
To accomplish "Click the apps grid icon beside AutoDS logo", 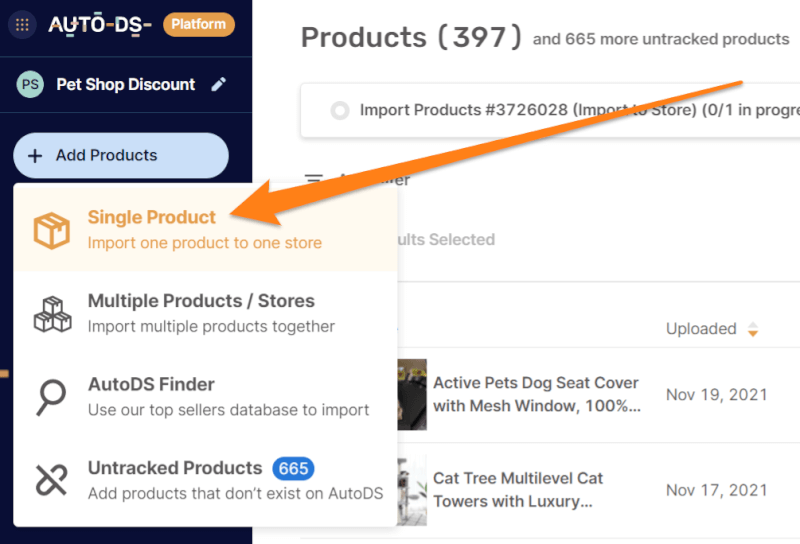I will coord(23,24).
